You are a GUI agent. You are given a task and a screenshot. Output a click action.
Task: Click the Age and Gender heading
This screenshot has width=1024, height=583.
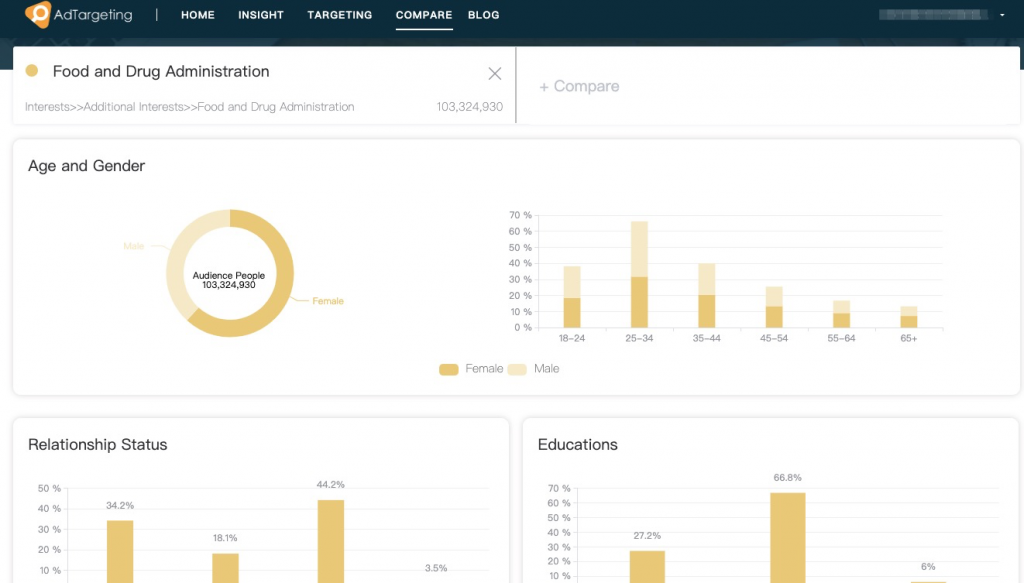86,166
